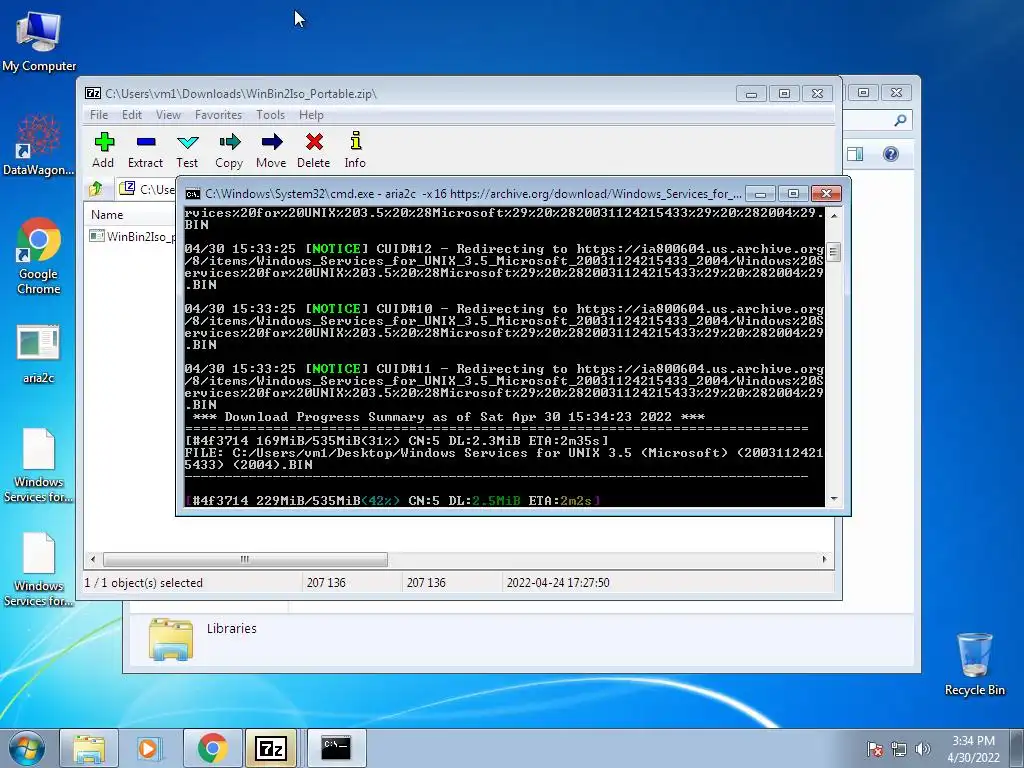Open the 7-Zip Edit menu
Image resolution: width=1024 pixels, height=768 pixels.
[x=131, y=115]
